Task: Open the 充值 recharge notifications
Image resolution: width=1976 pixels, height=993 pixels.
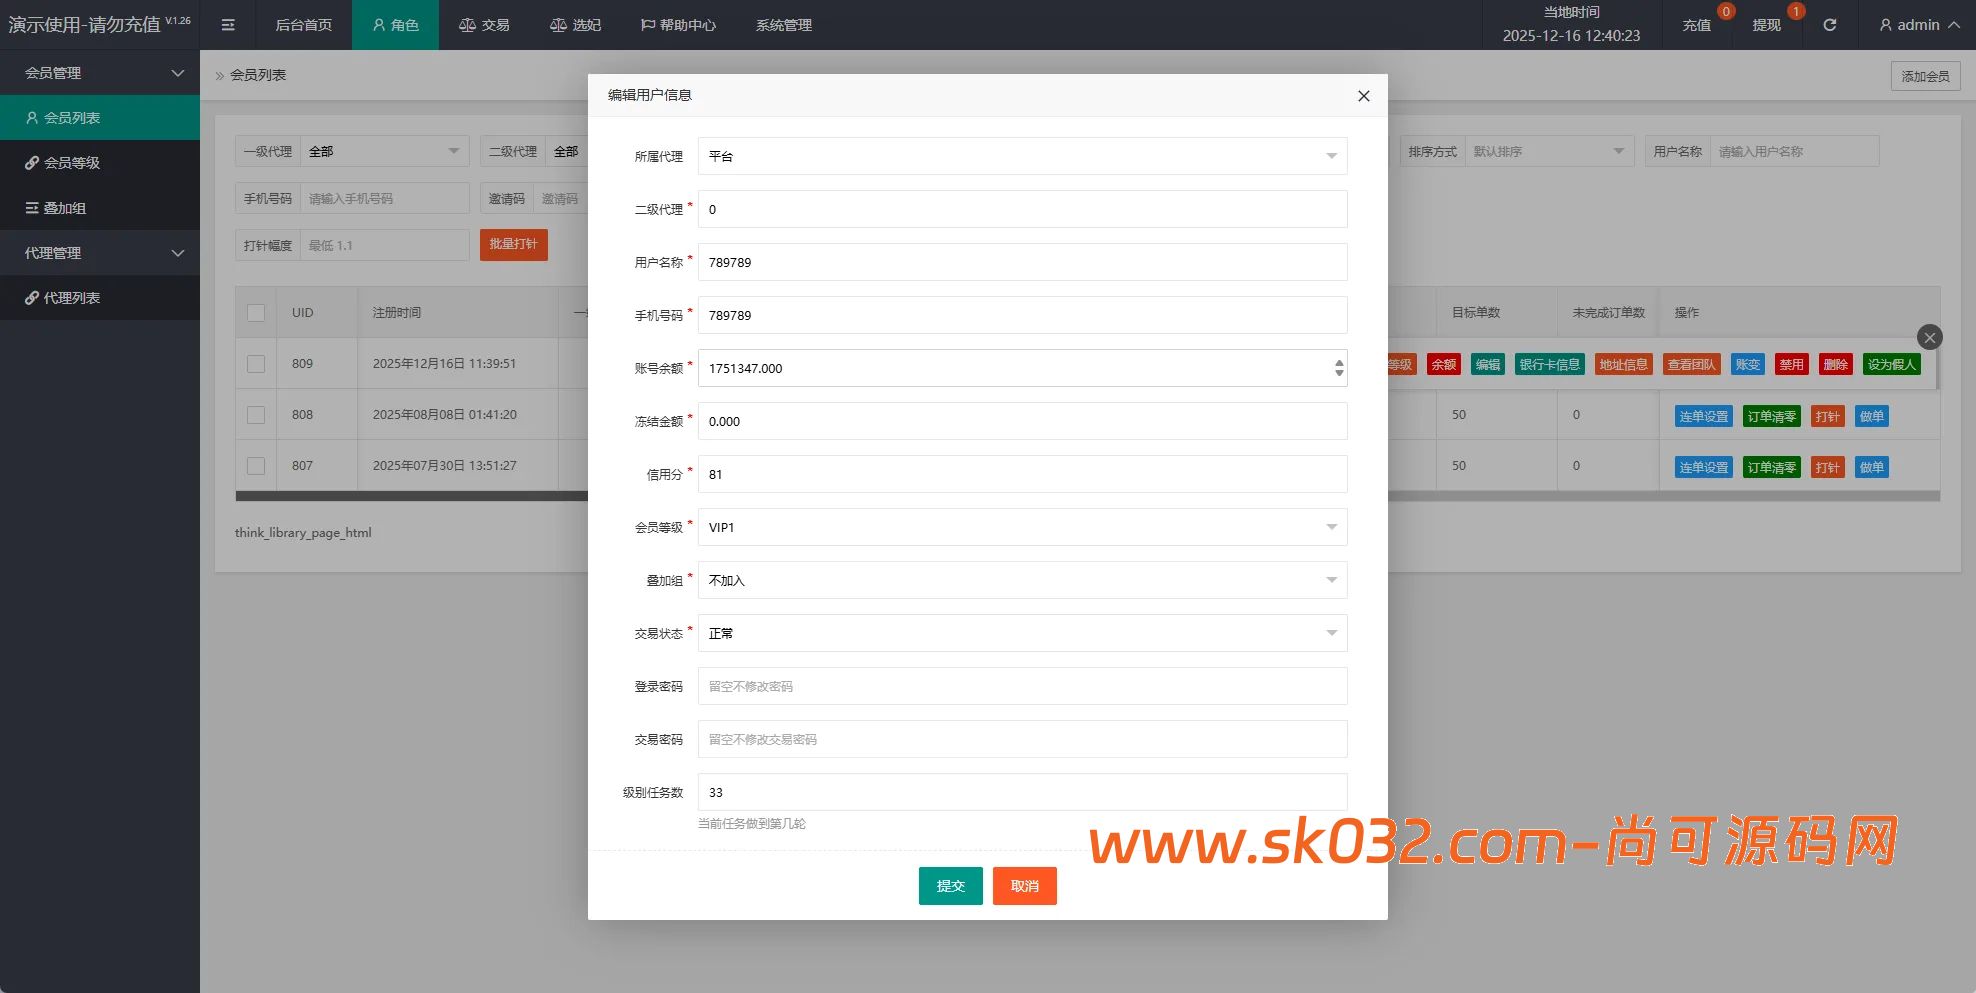Action: (1696, 25)
